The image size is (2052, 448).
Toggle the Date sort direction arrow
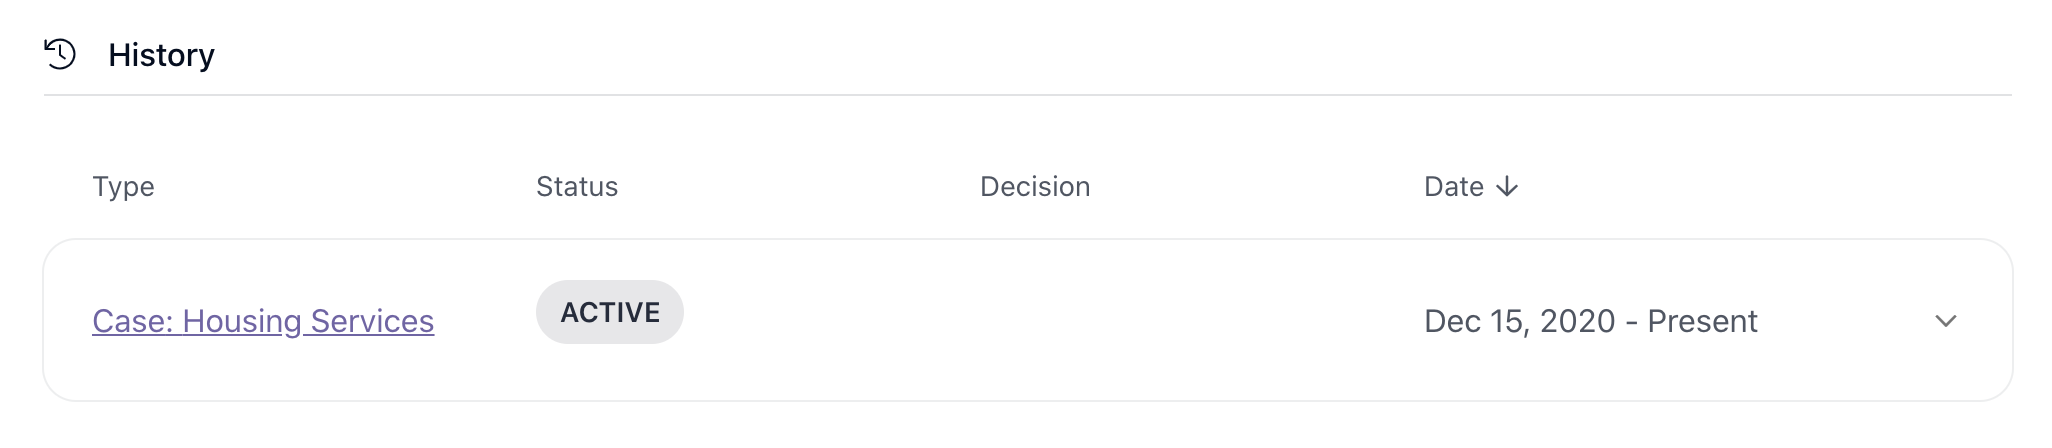point(1507,187)
